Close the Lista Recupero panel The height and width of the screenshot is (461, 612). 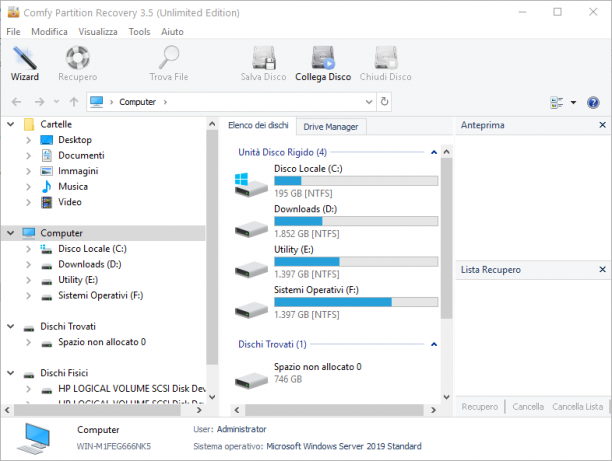602,269
